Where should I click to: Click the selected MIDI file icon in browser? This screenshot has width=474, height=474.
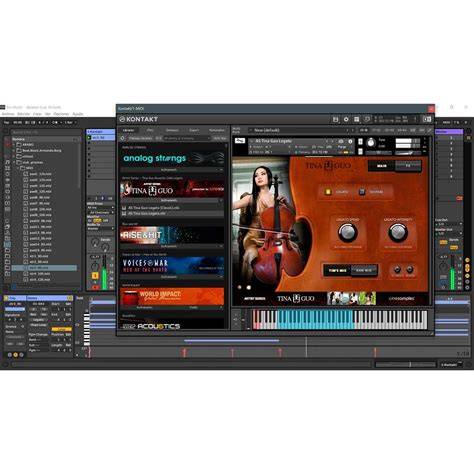point(26,268)
